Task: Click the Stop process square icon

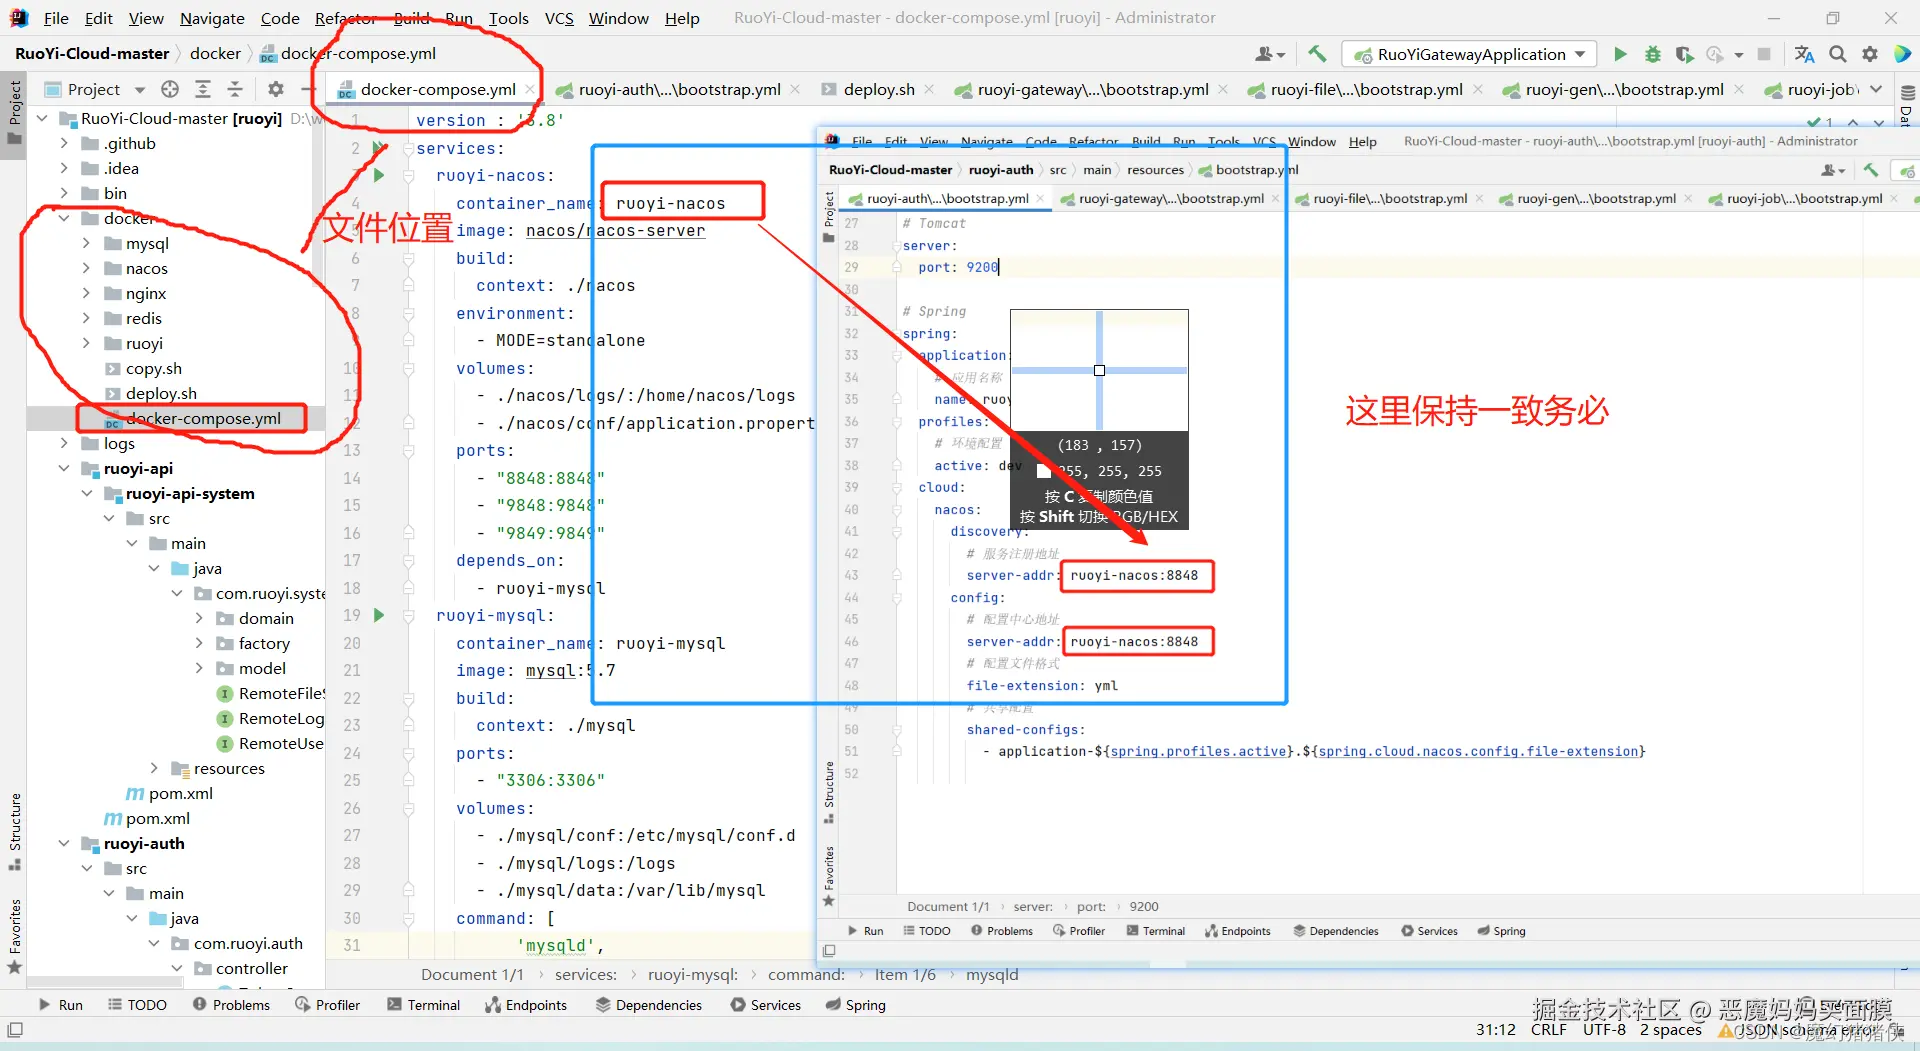Action: (x=1764, y=54)
